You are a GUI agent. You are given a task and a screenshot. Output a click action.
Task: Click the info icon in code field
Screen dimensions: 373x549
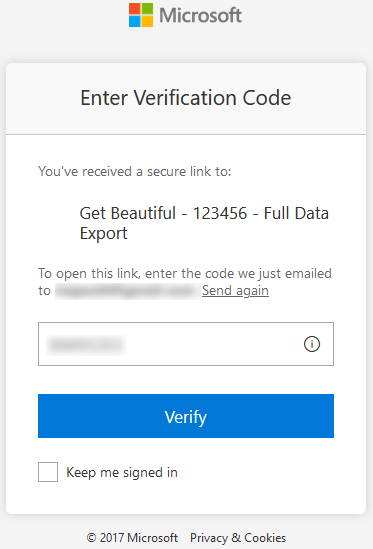(312, 344)
